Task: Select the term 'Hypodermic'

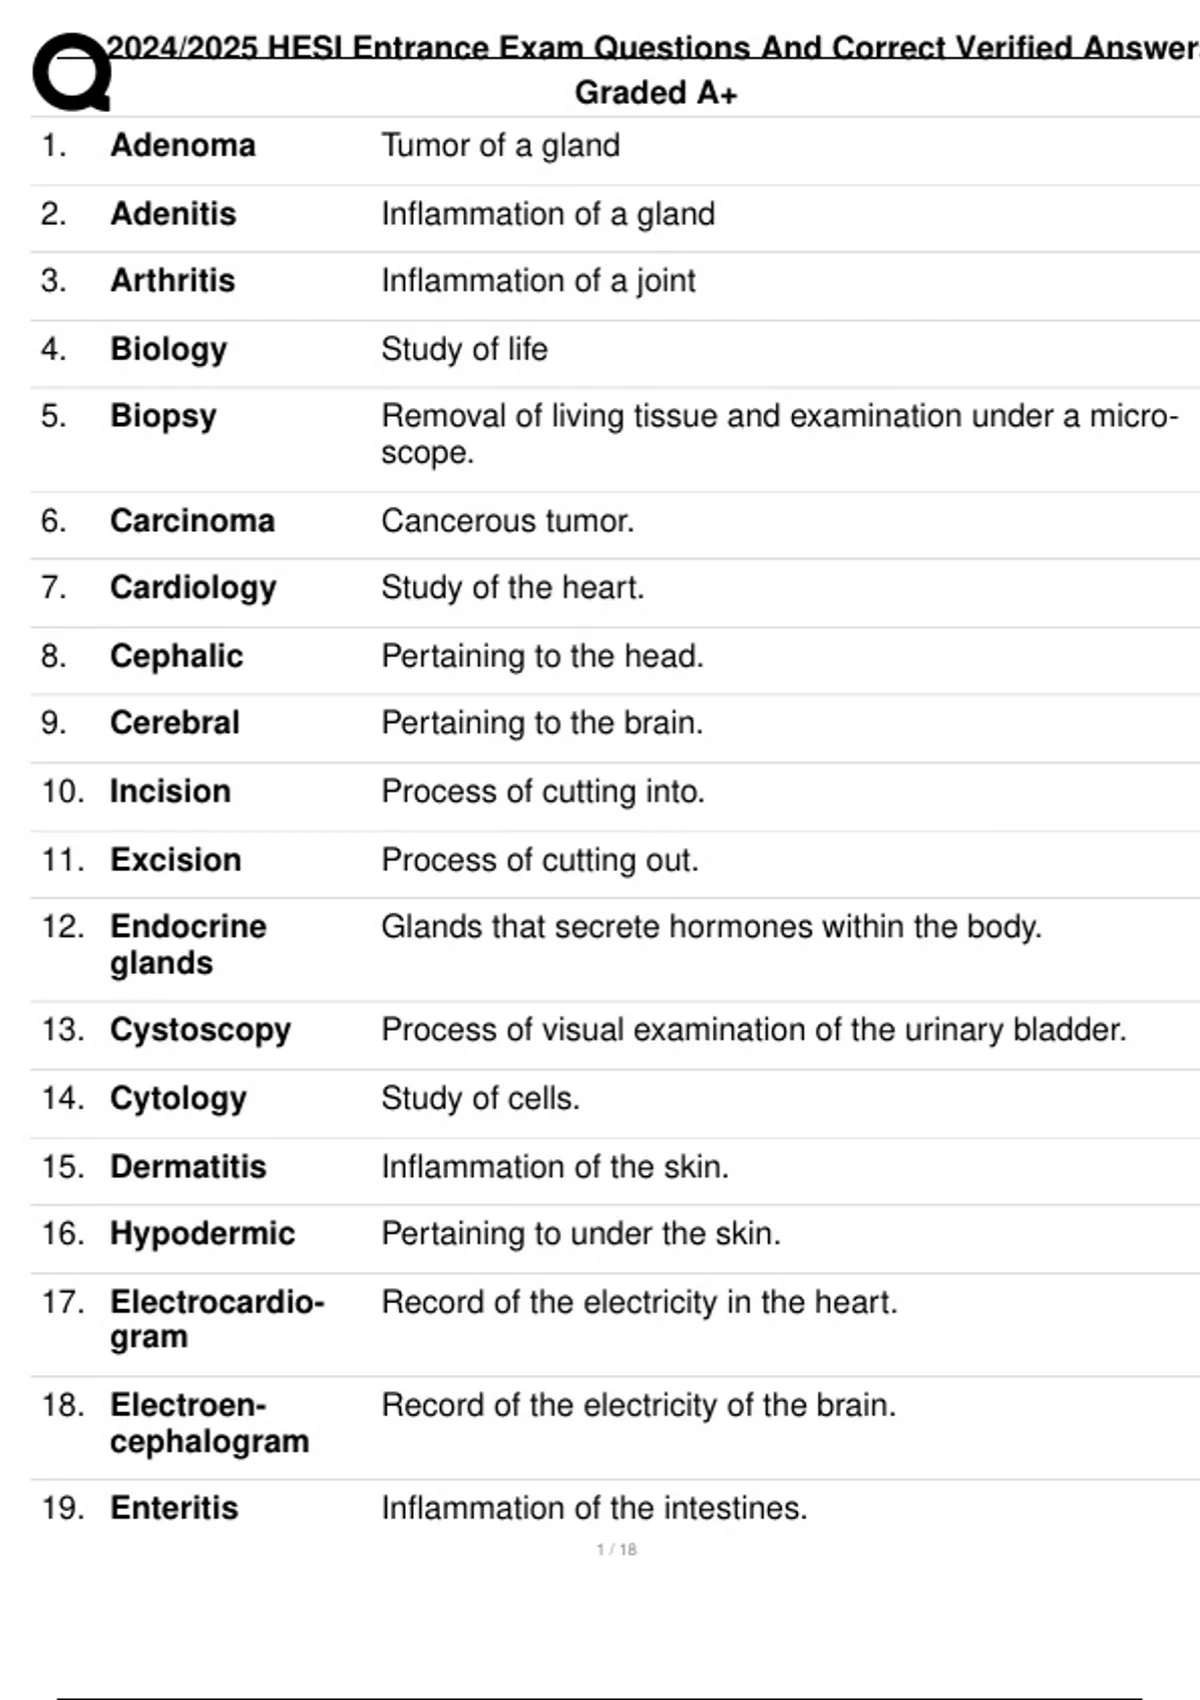Action: tap(202, 1234)
